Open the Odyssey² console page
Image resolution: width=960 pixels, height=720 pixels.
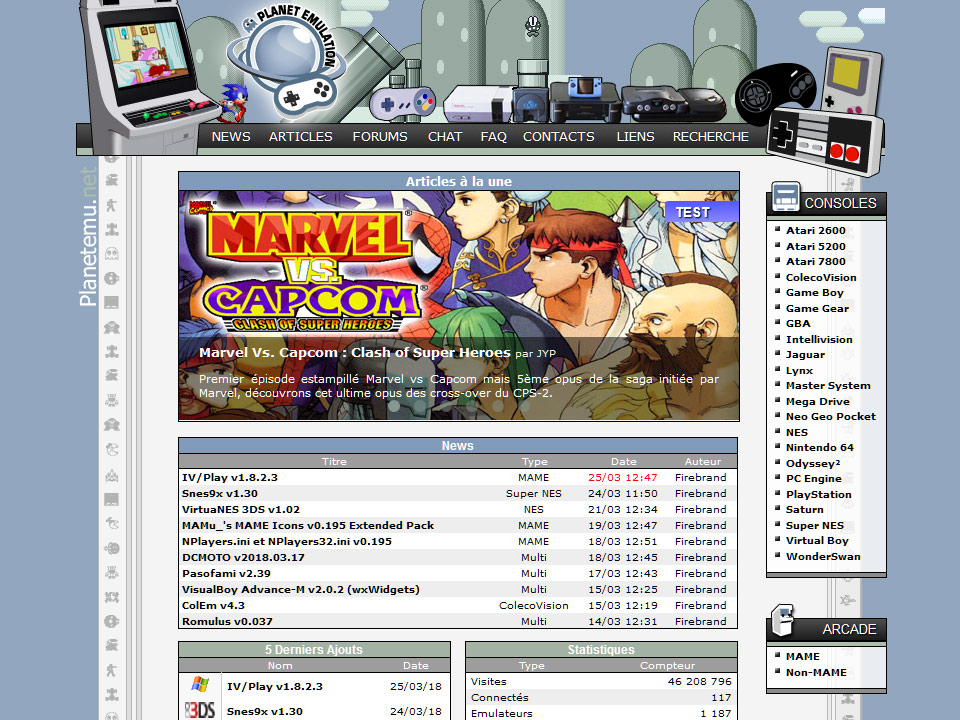(813, 463)
